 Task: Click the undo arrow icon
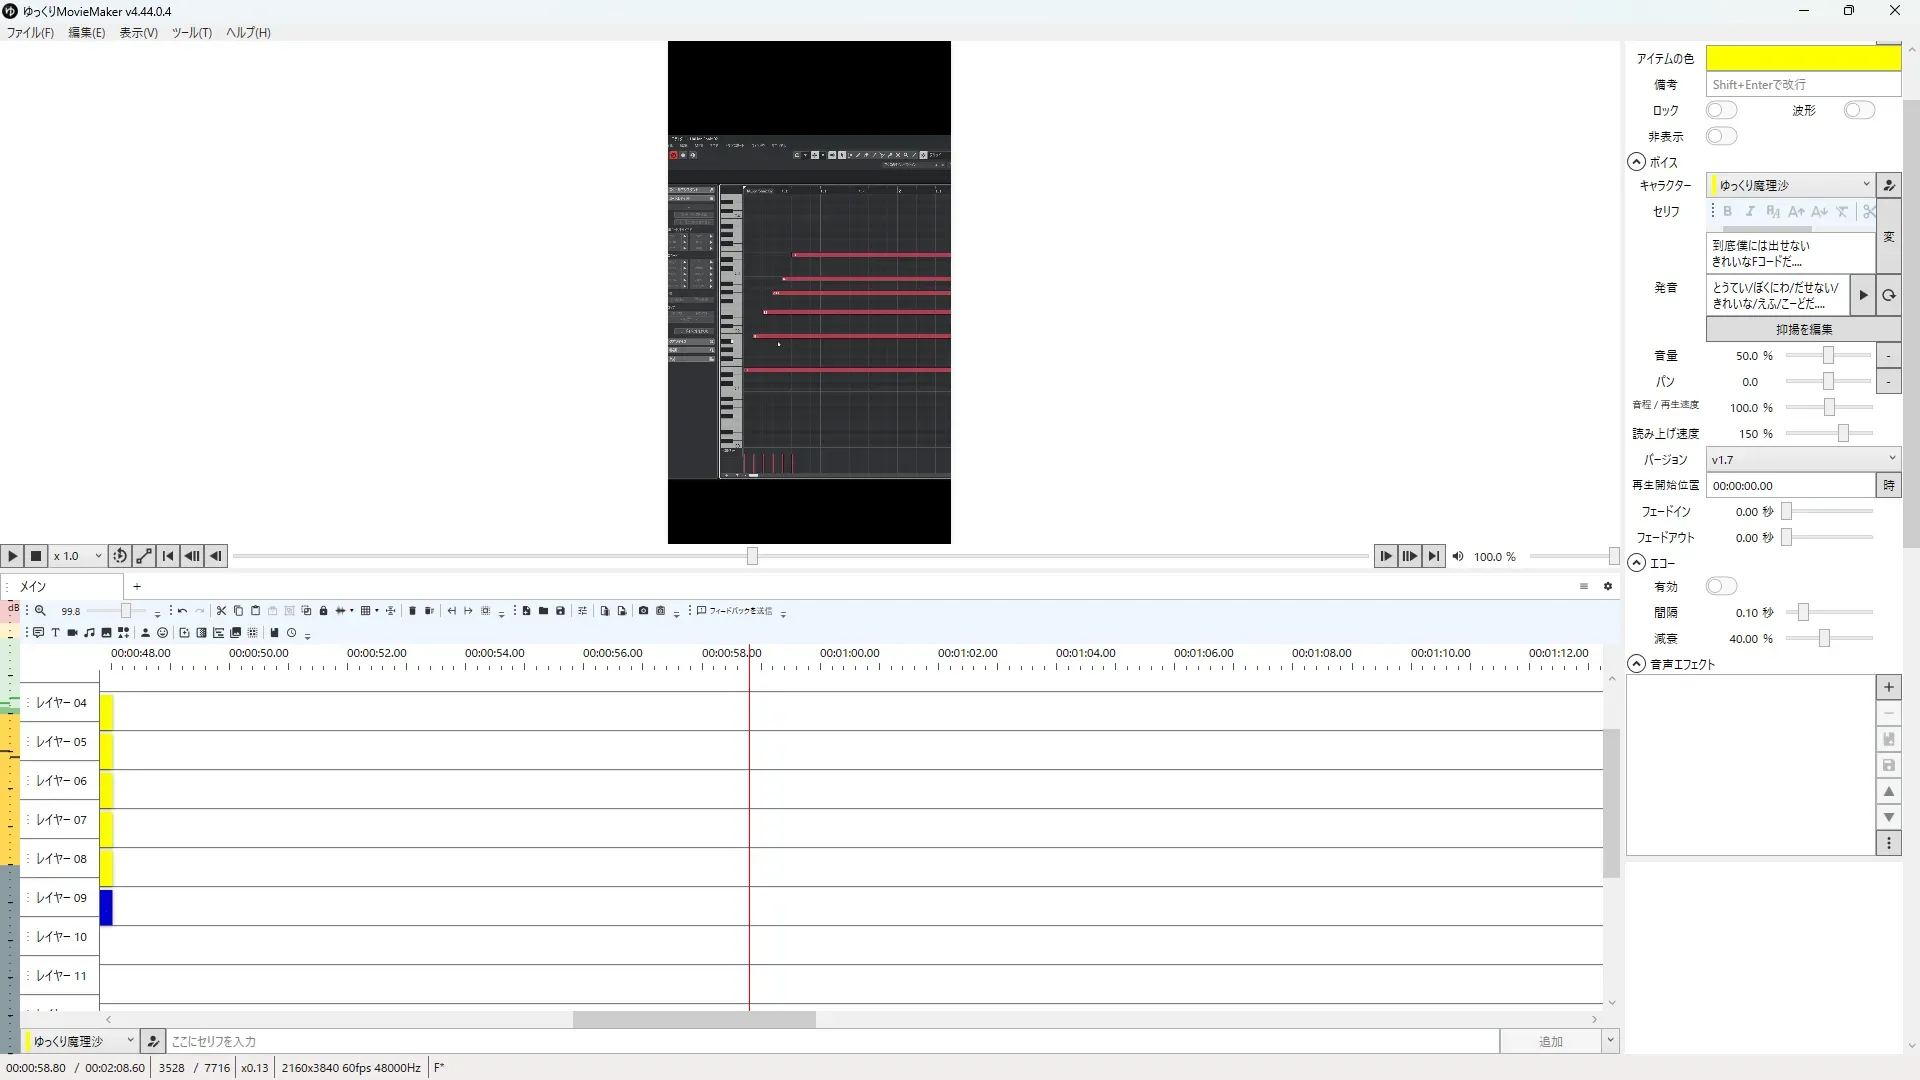click(x=182, y=611)
